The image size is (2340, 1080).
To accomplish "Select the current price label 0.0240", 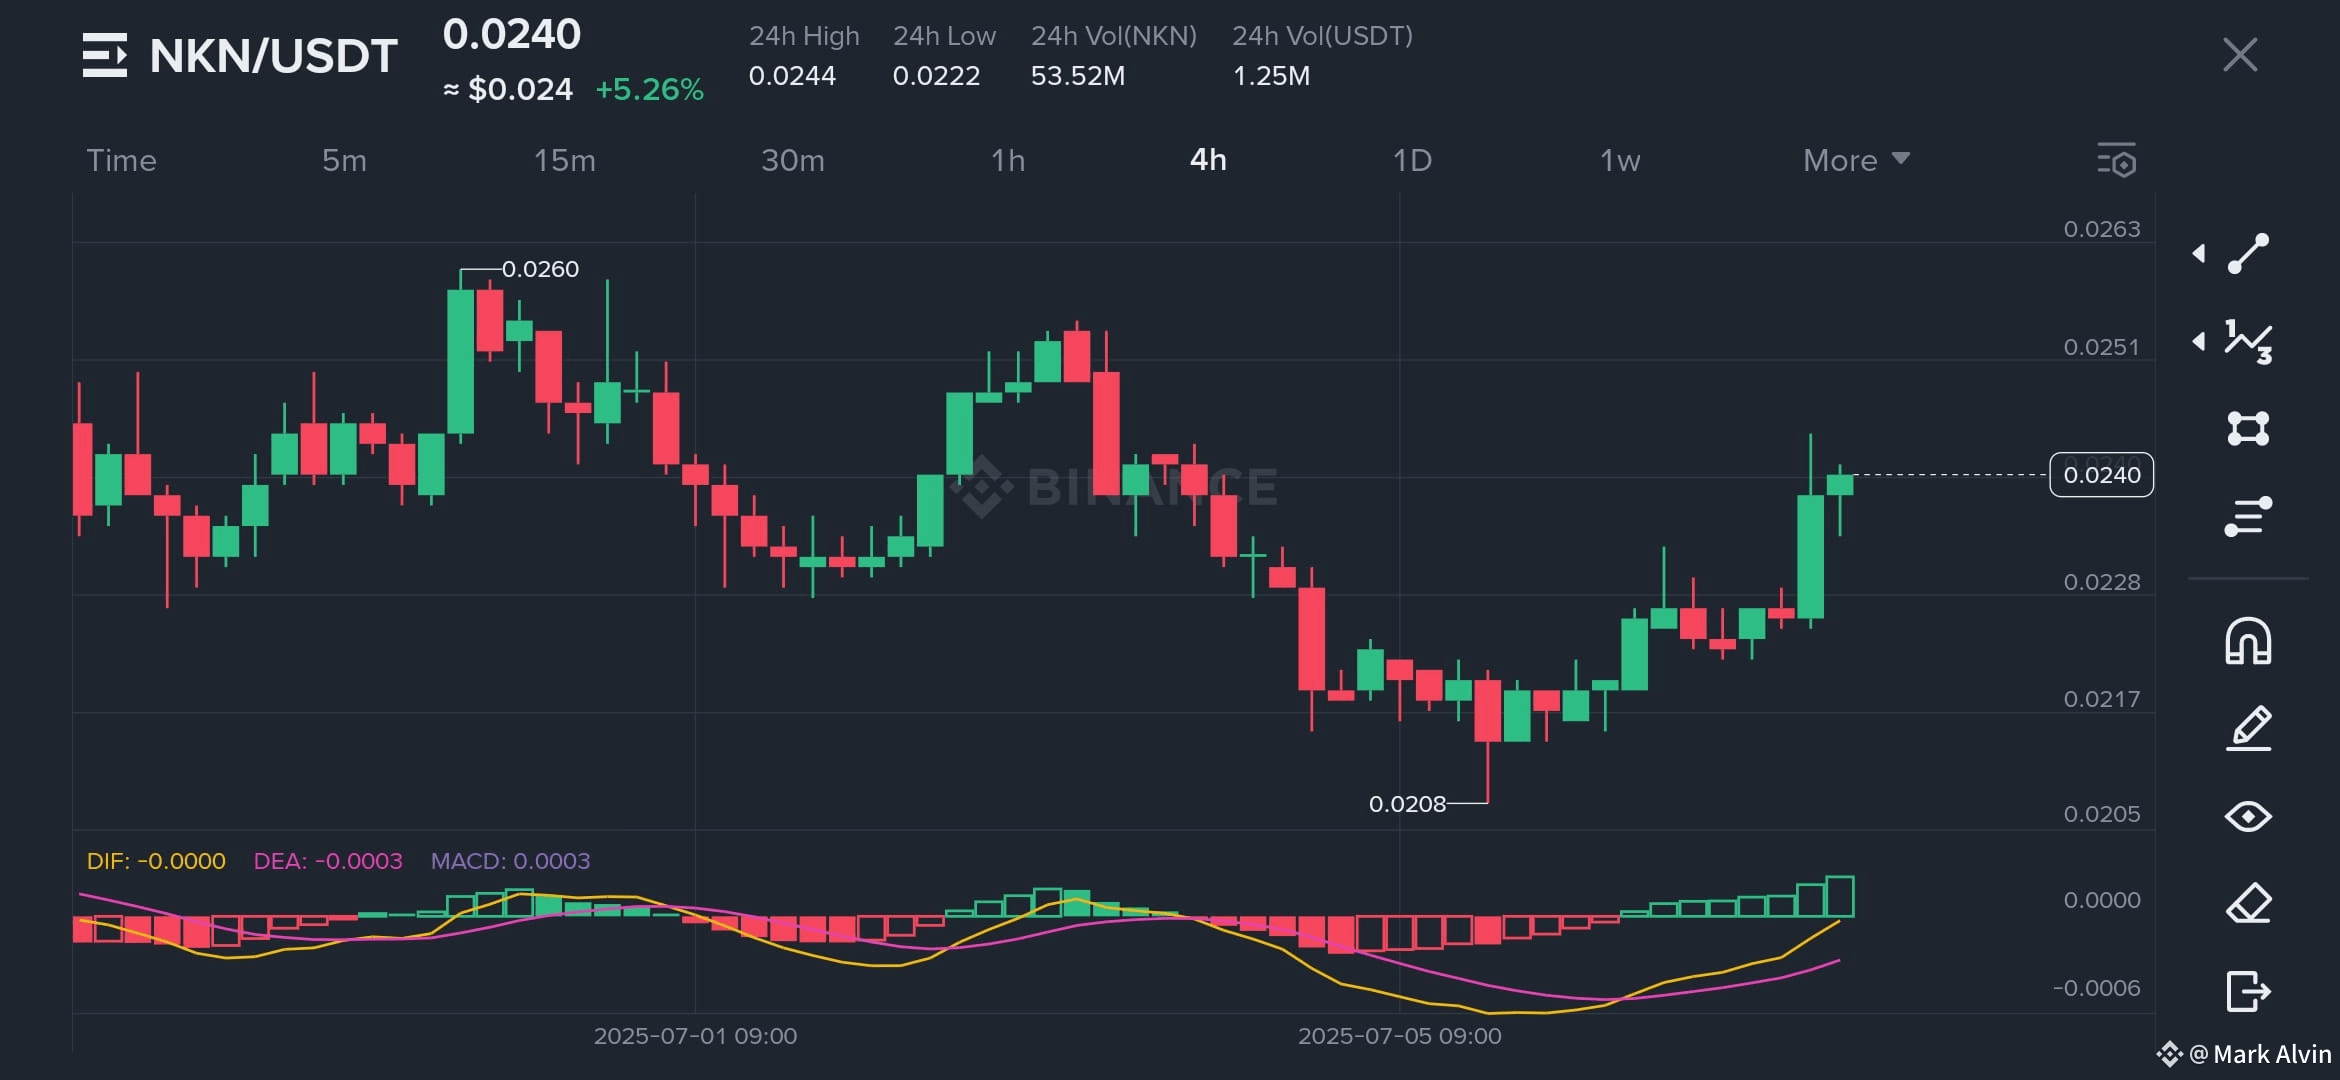I will [2101, 475].
